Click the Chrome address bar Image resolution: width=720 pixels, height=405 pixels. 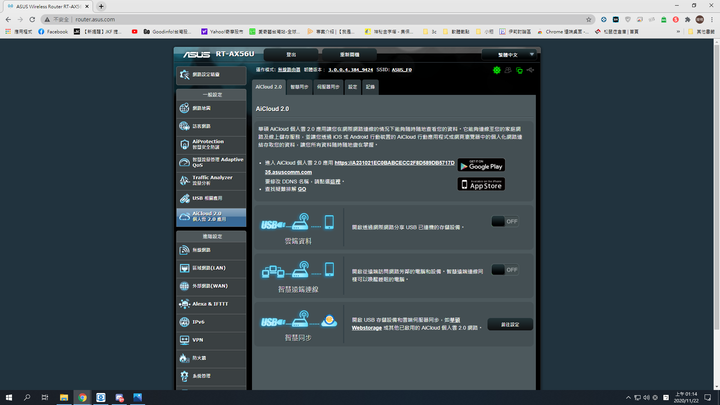tap(317, 19)
